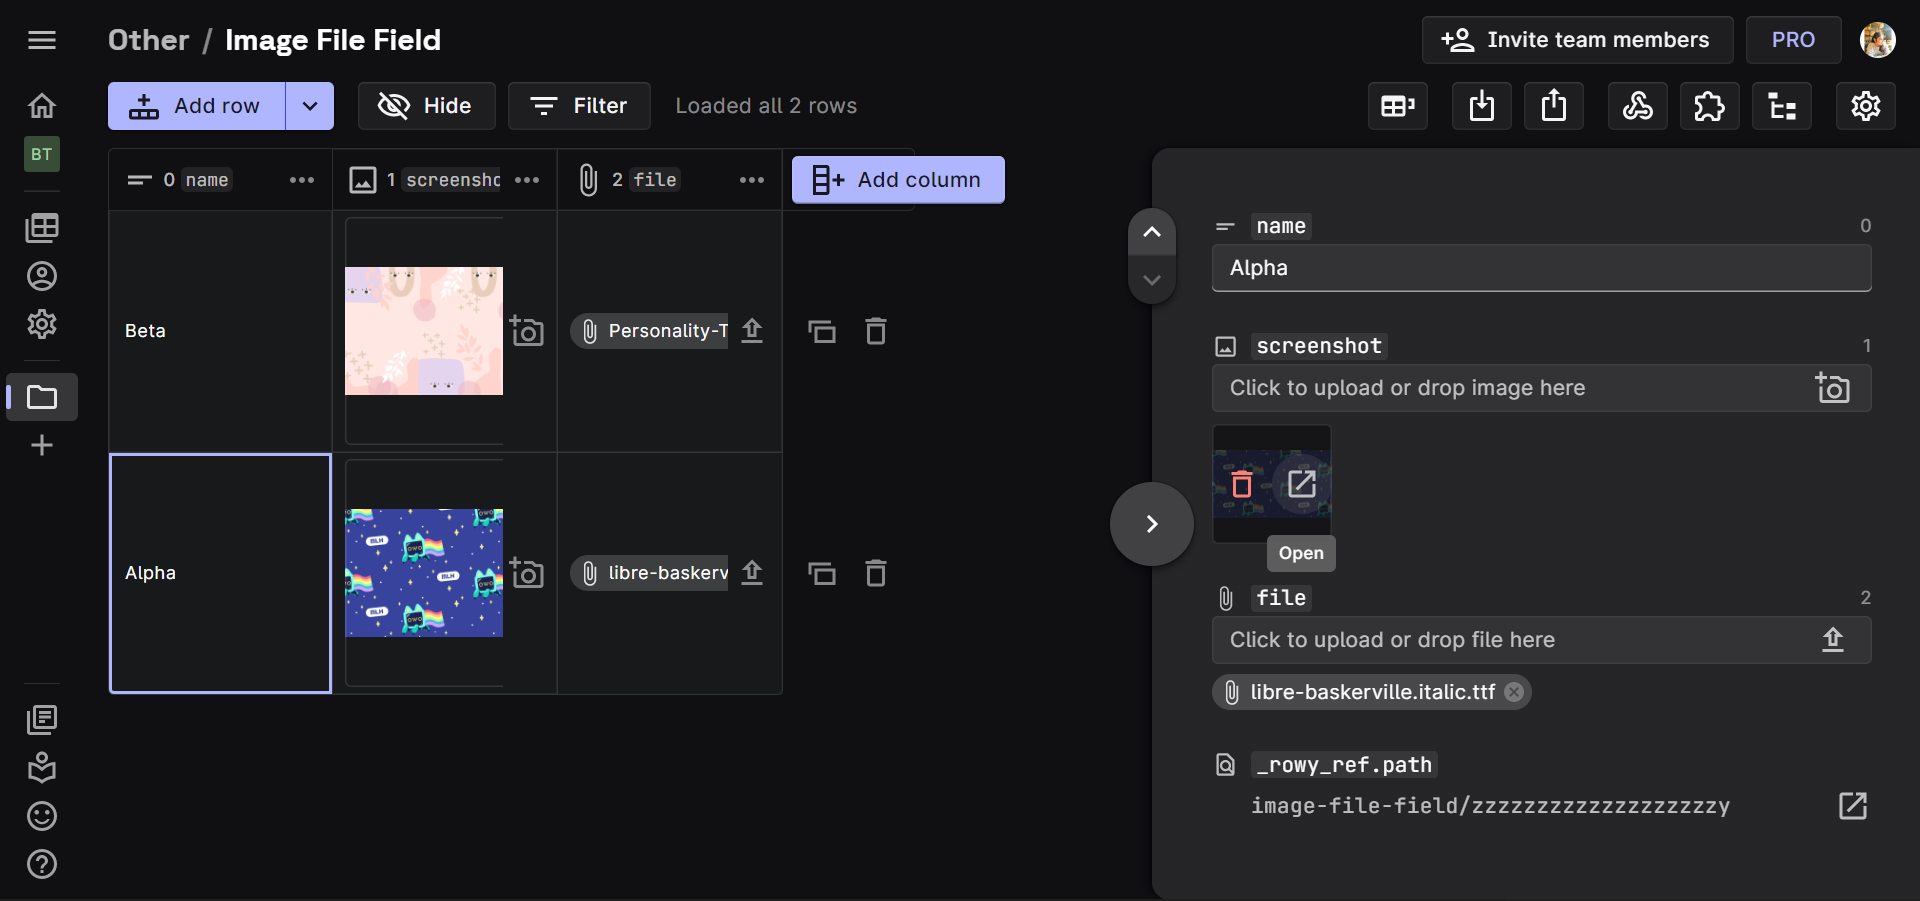Upload image to Alpha screenshot cell
1920x901 pixels.
pyautogui.click(x=527, y=573)
